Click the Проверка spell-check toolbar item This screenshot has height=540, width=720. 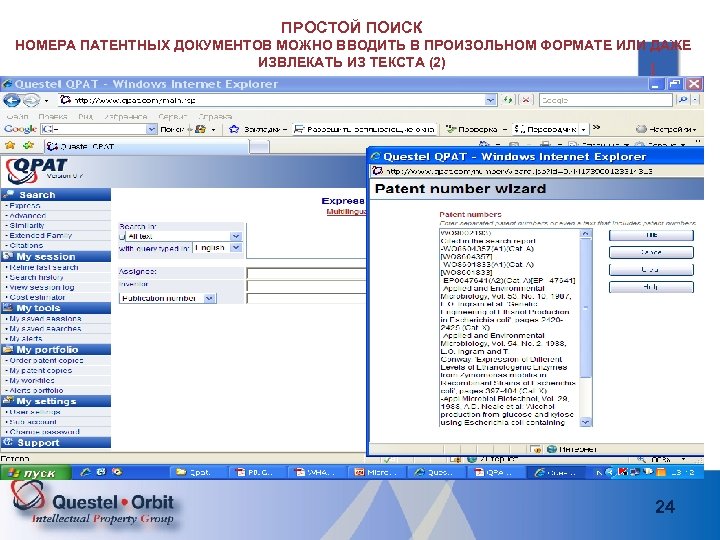click(x=472, y=129)
